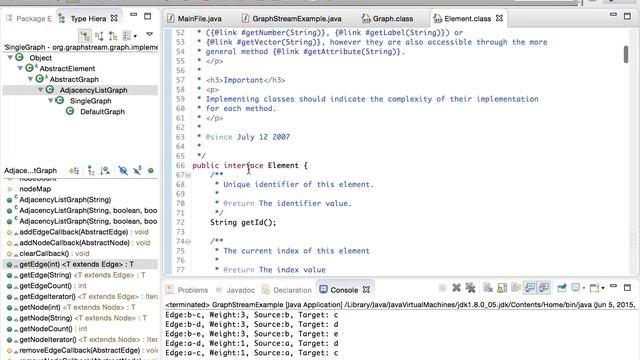This screenshot has width=640, height=360.
Task: Collapse the Object node in hierarchy tree
Action: [x=10, y=58]
